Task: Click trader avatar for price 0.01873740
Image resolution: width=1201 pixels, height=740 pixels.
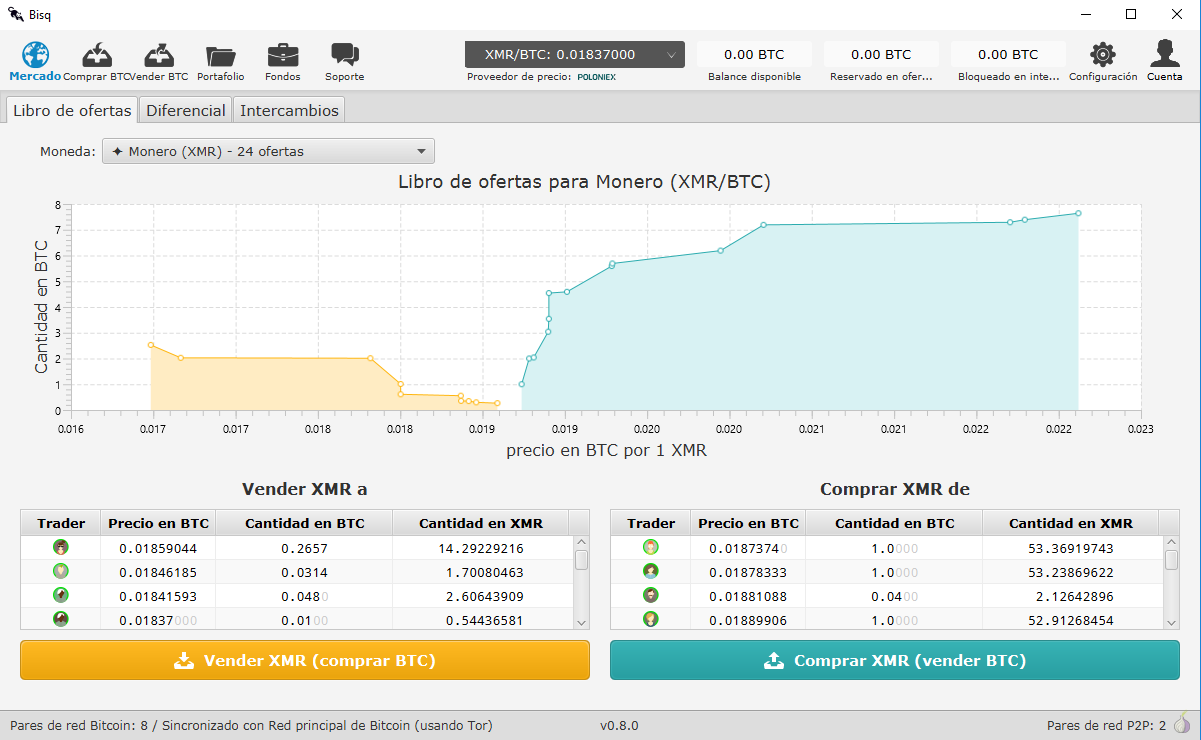Action: pos(651,547)
